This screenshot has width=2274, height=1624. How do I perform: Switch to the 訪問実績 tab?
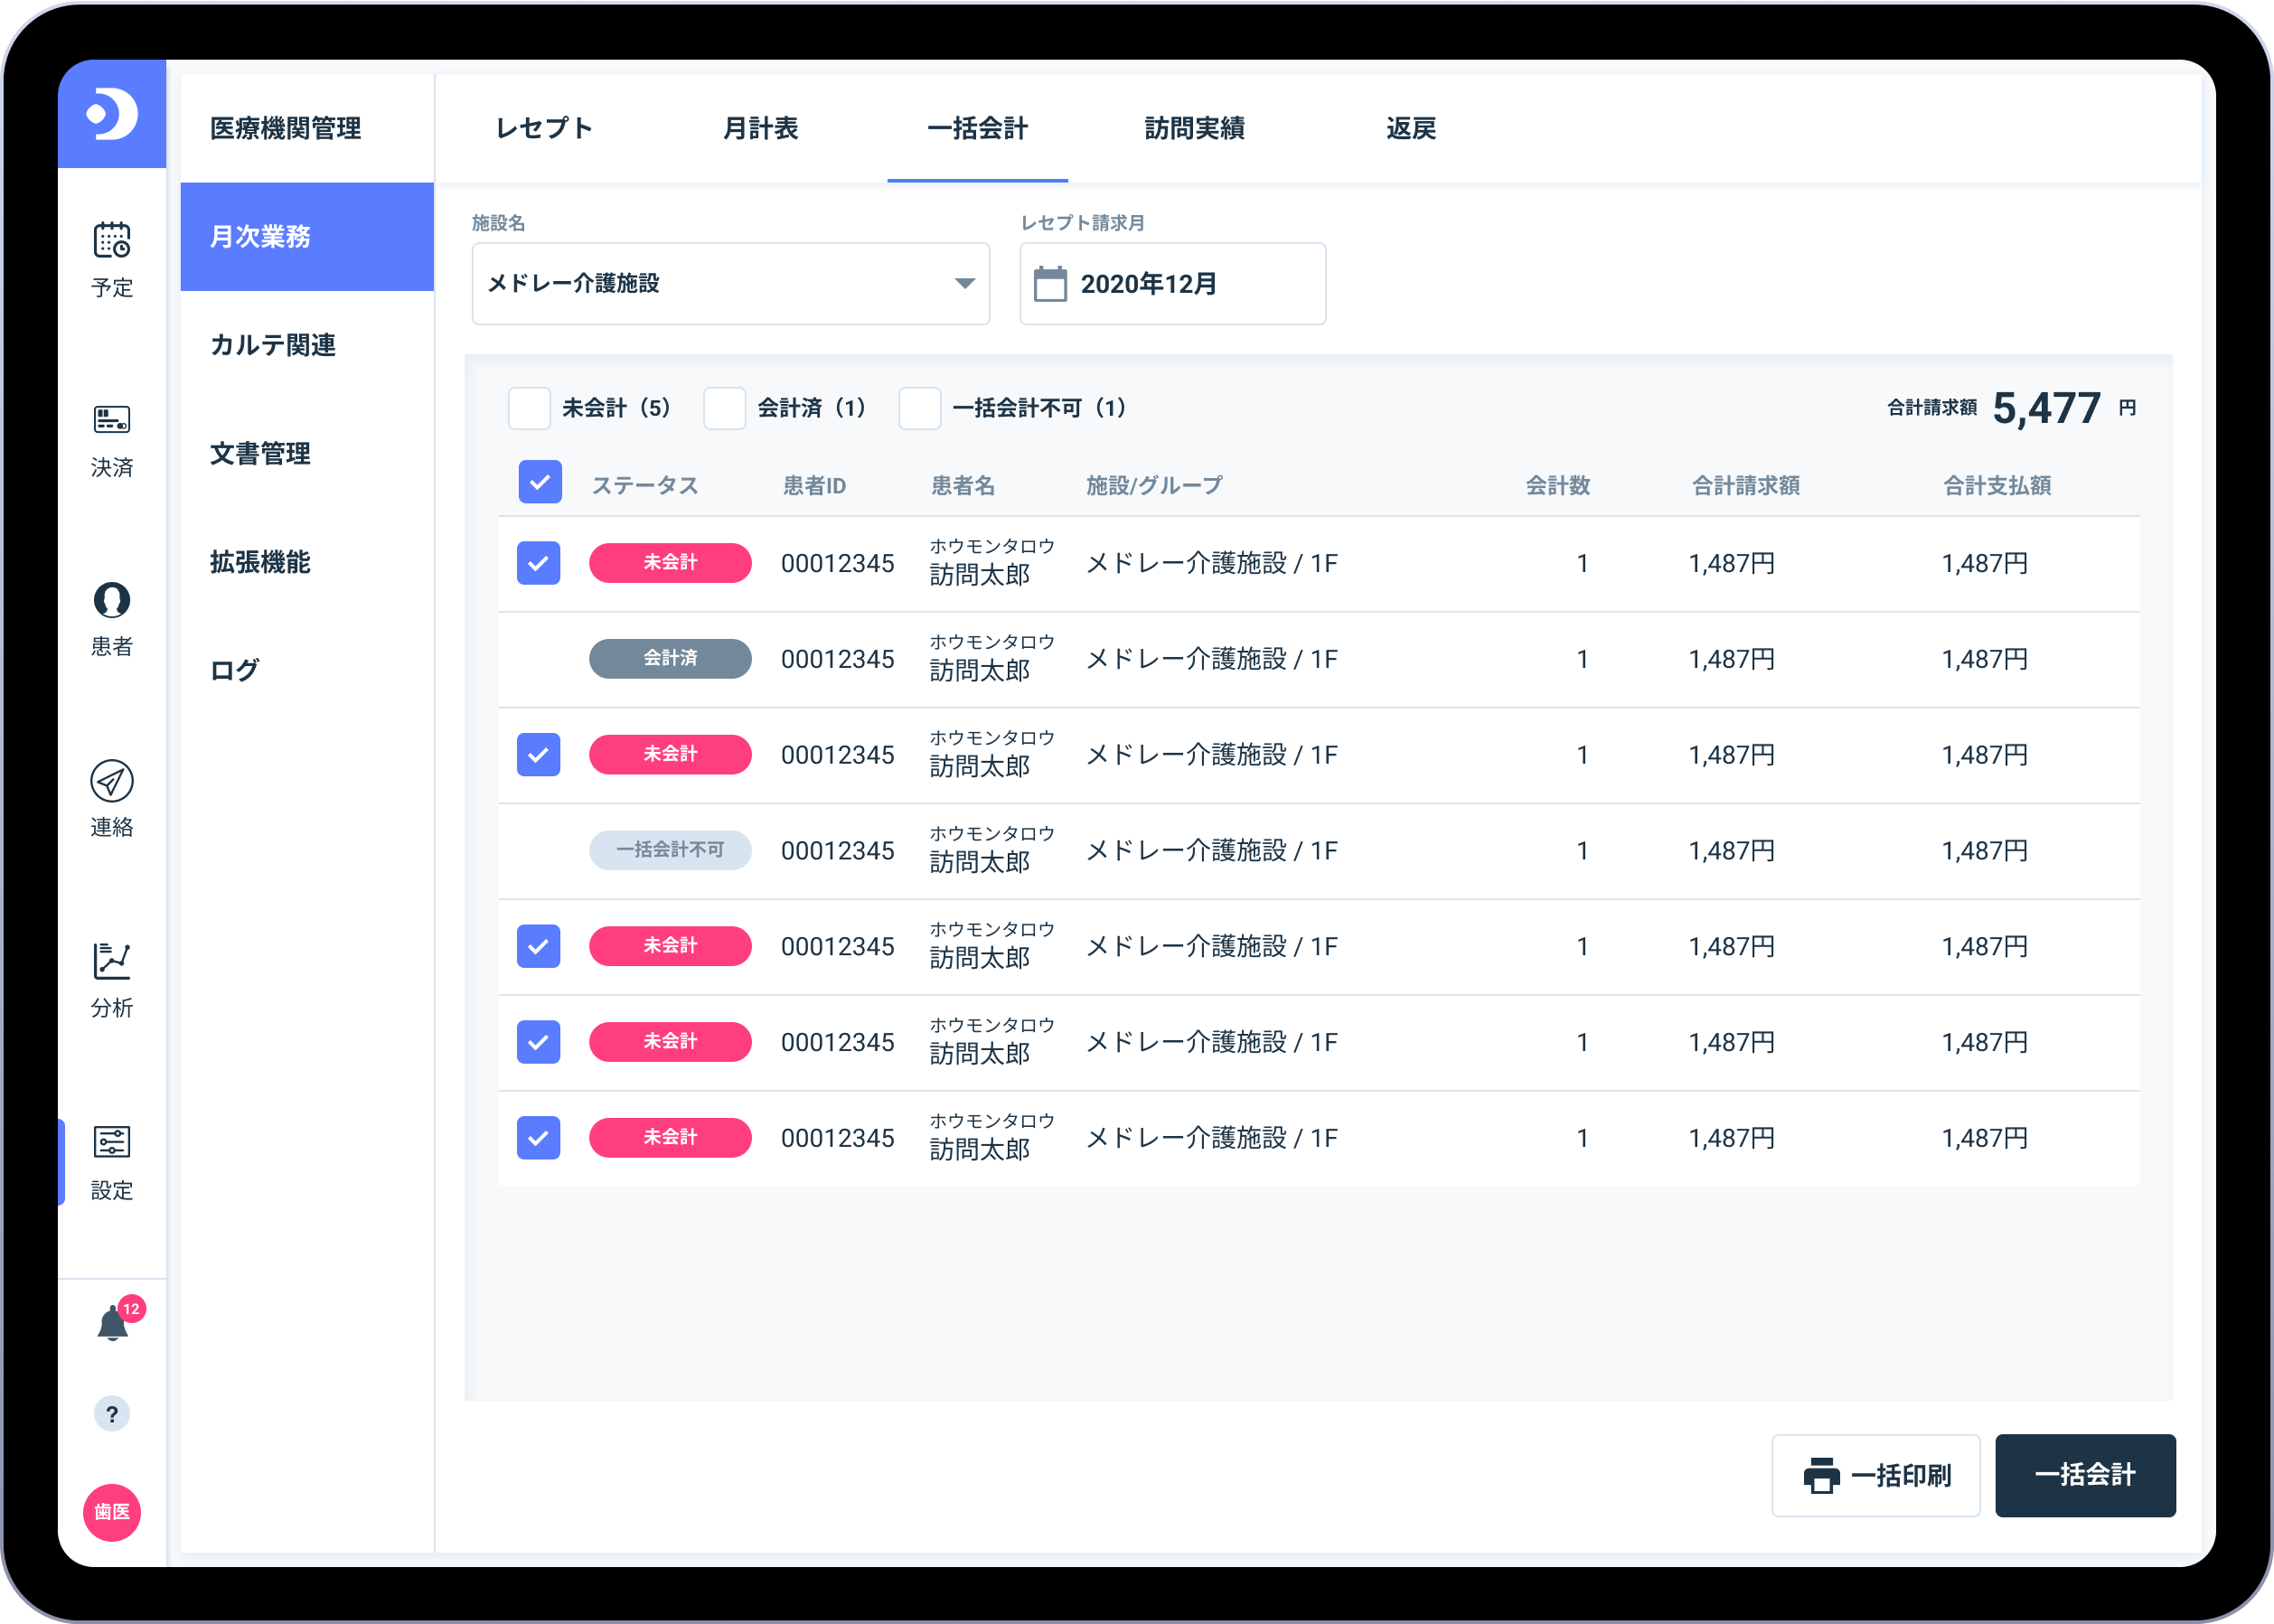click(1194, 129)
